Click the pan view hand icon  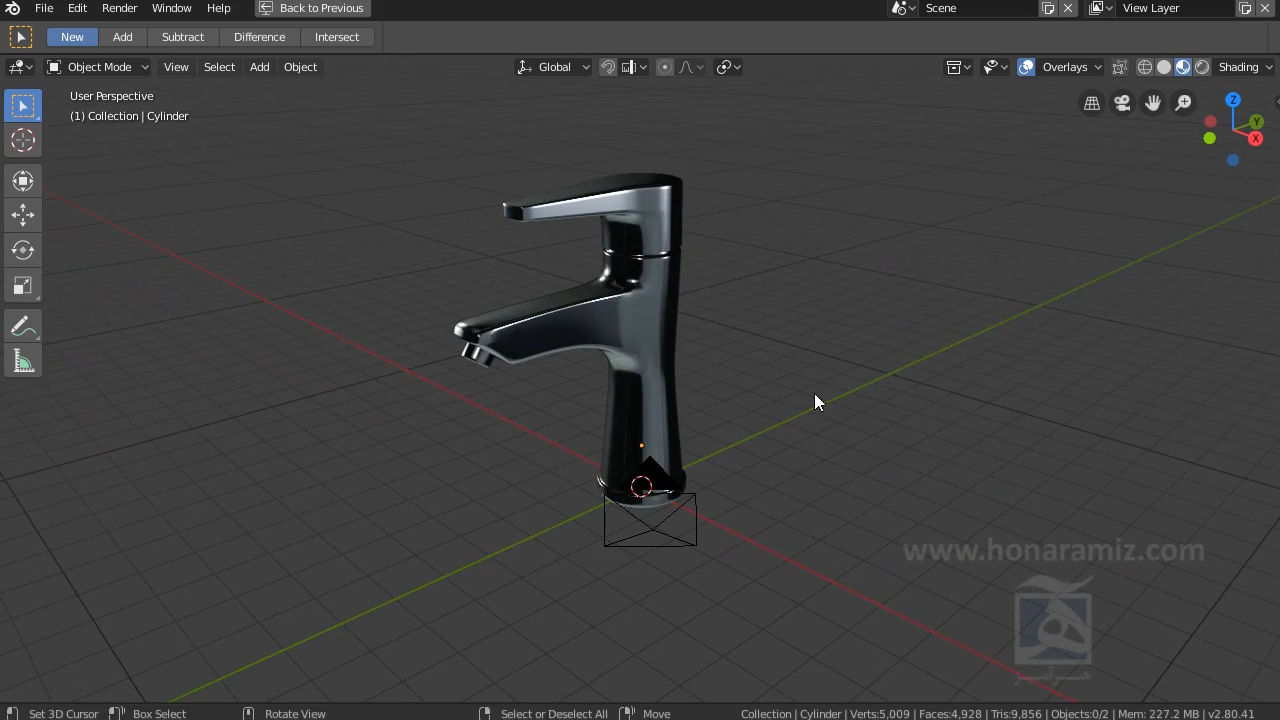1153,103
